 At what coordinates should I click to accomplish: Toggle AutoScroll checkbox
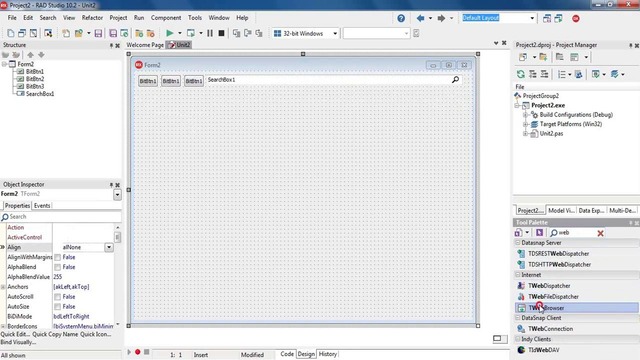58,297
